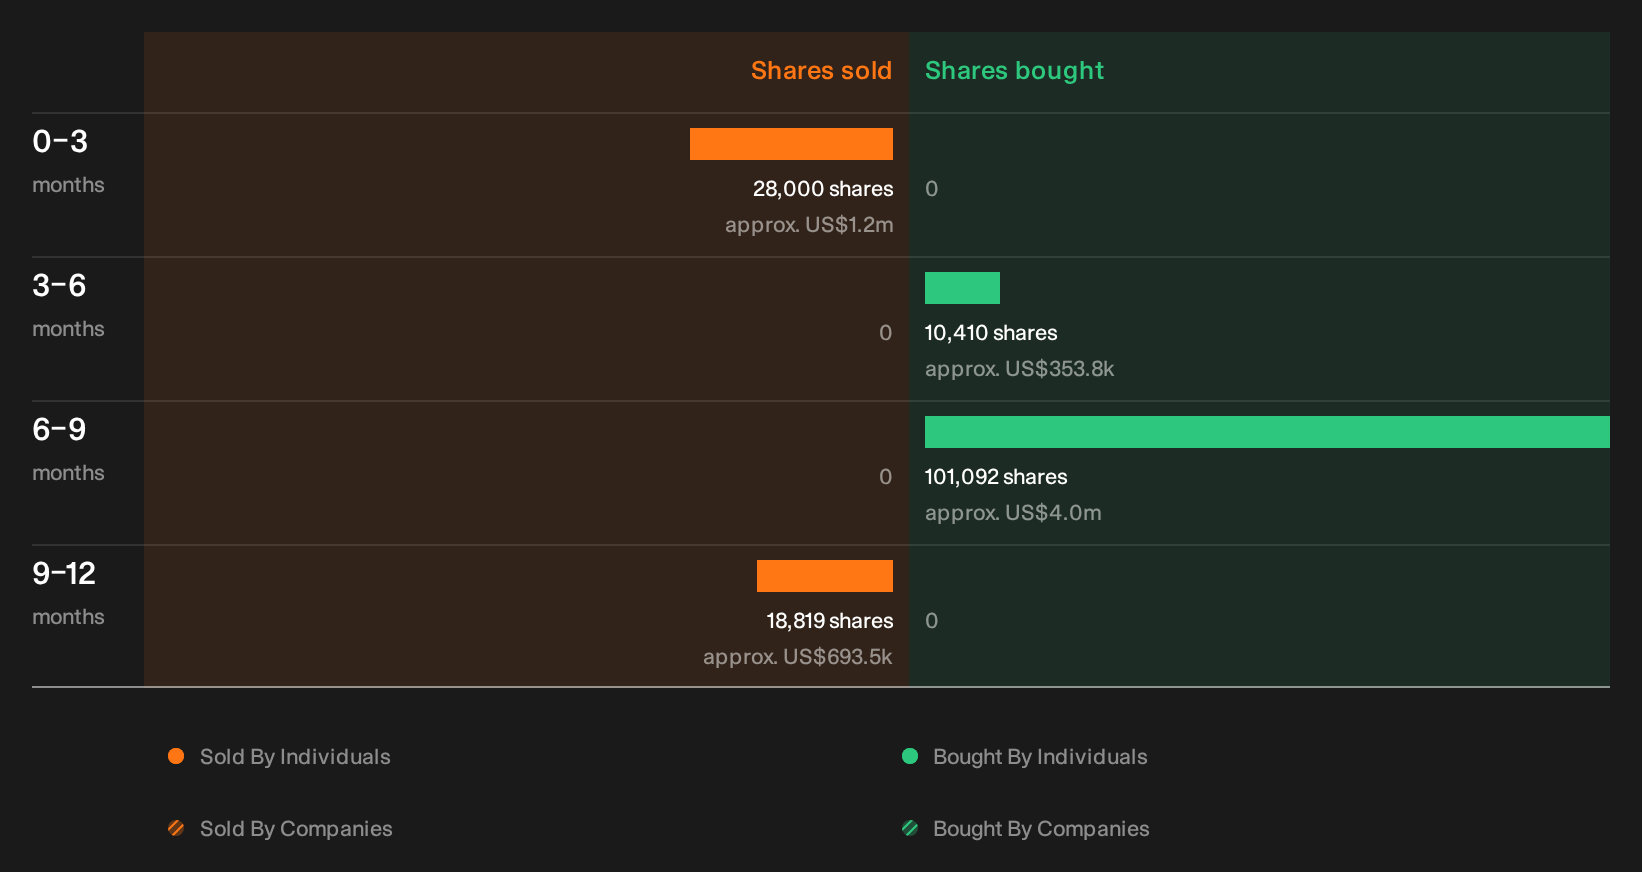Click the '3-6' months row label
Image resolution: width=1642 pixels, height=872 pixels.
(59, 286)
